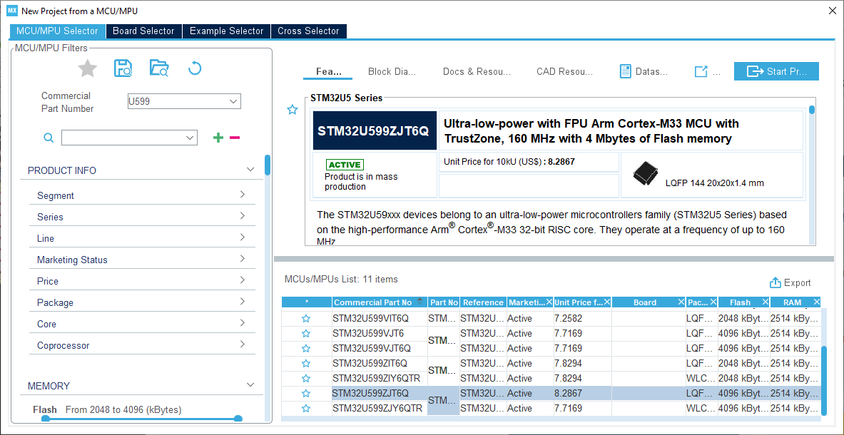The height and width of the screenshot is (435, 844).
Task: Remove the RAM column with its X
Action: (816, 302)
